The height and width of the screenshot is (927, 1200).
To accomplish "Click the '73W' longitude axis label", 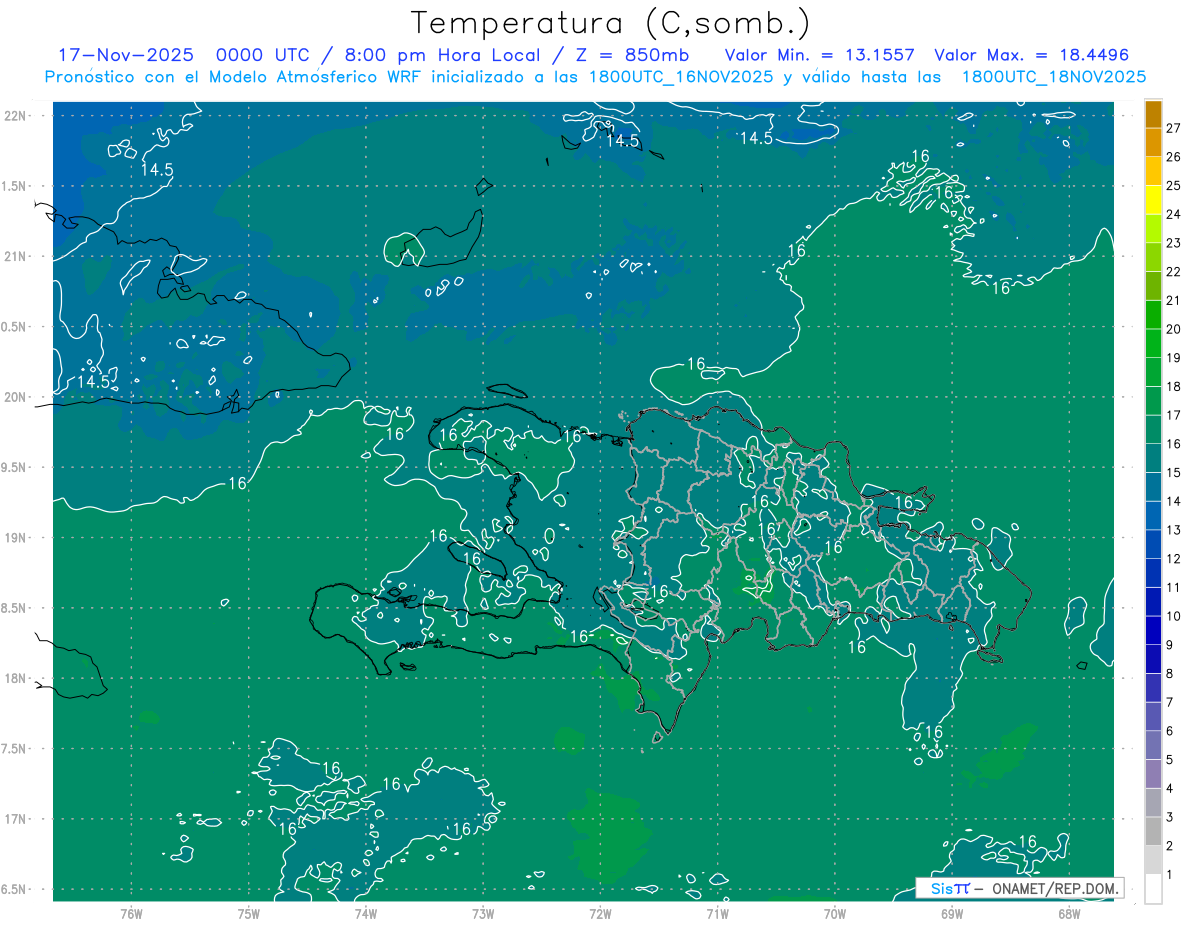I will [x=483, y=914].
